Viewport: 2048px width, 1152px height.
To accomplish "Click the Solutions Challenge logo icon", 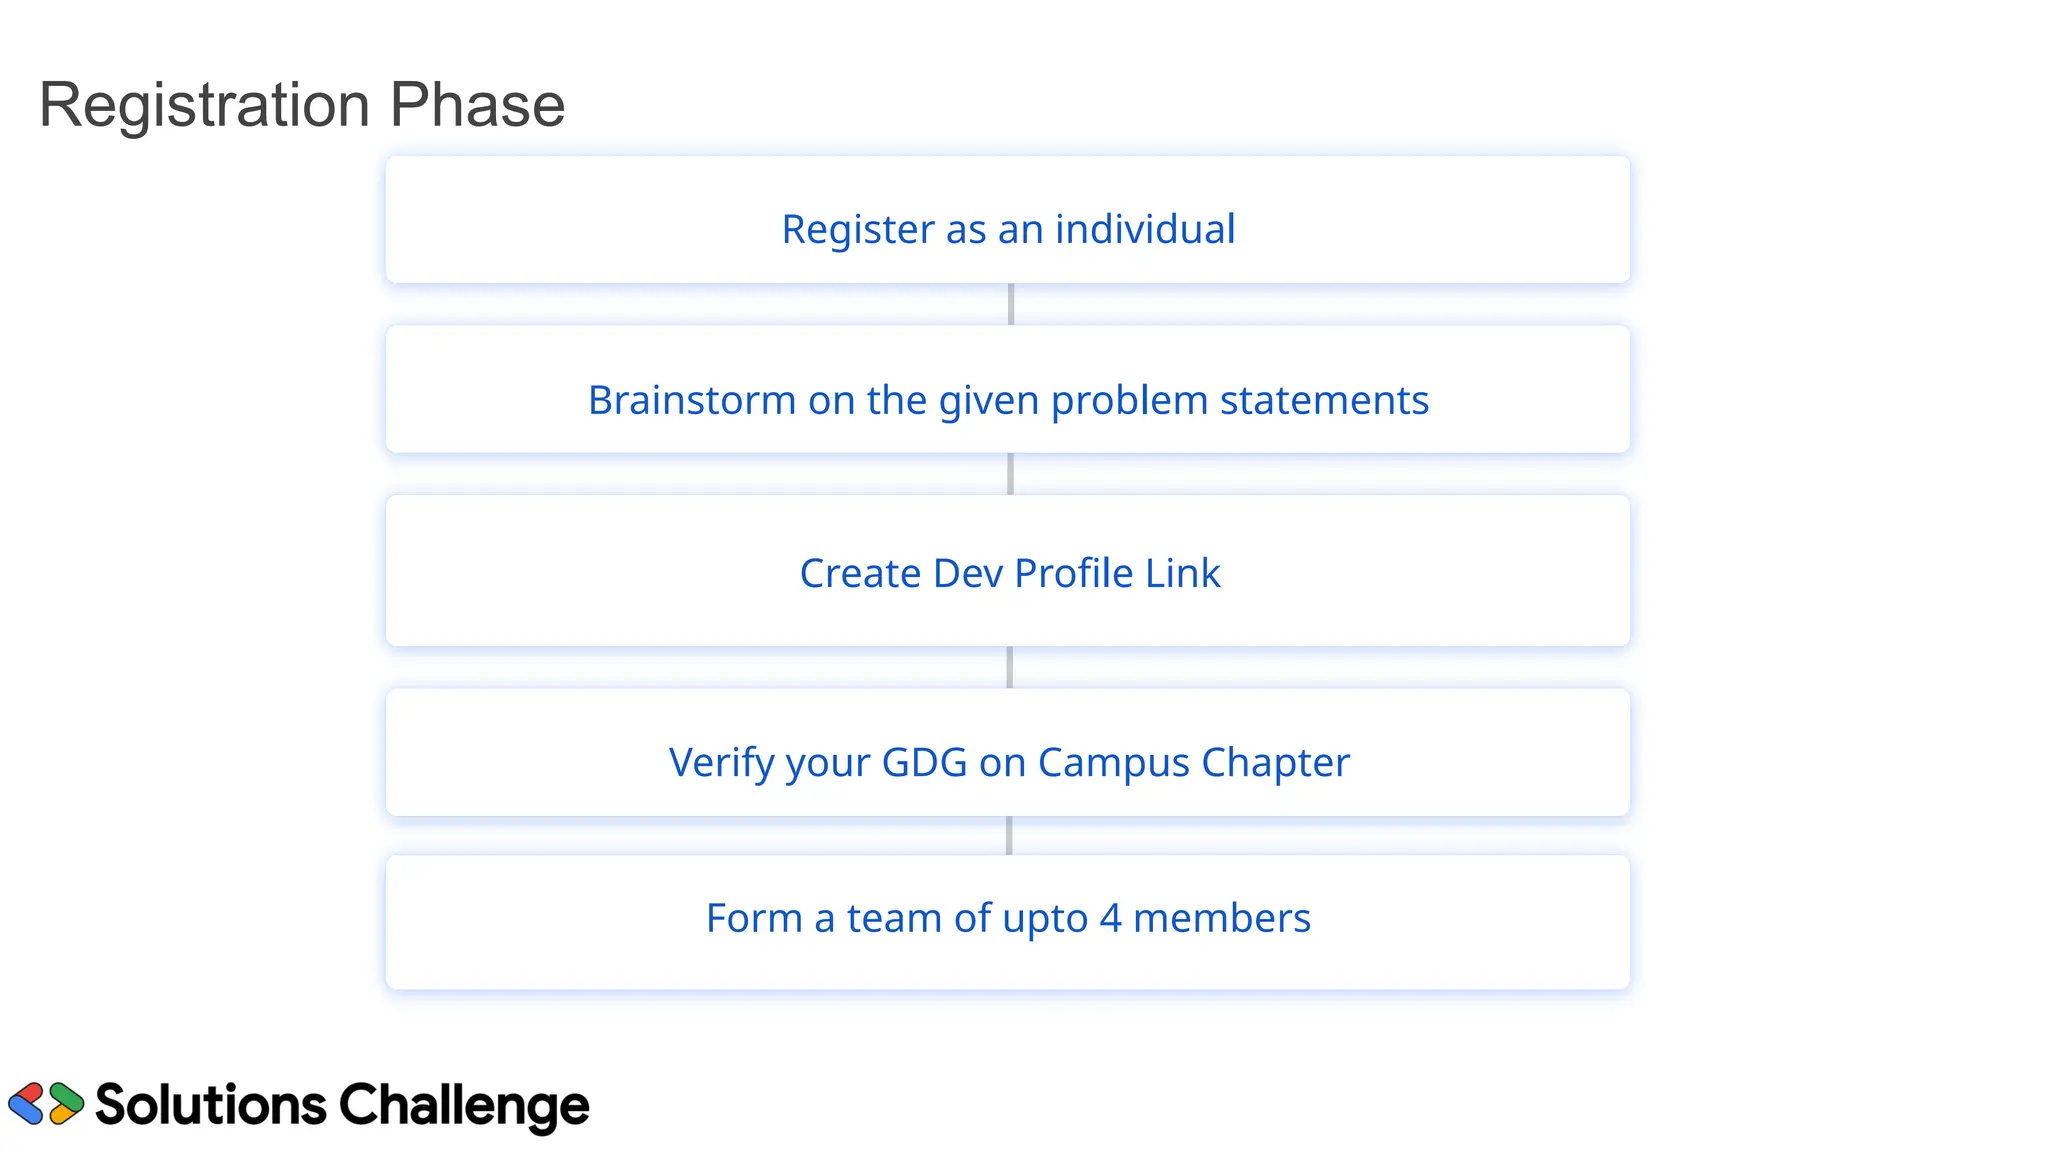I will pyautogui.click(x=46, y=1104).
